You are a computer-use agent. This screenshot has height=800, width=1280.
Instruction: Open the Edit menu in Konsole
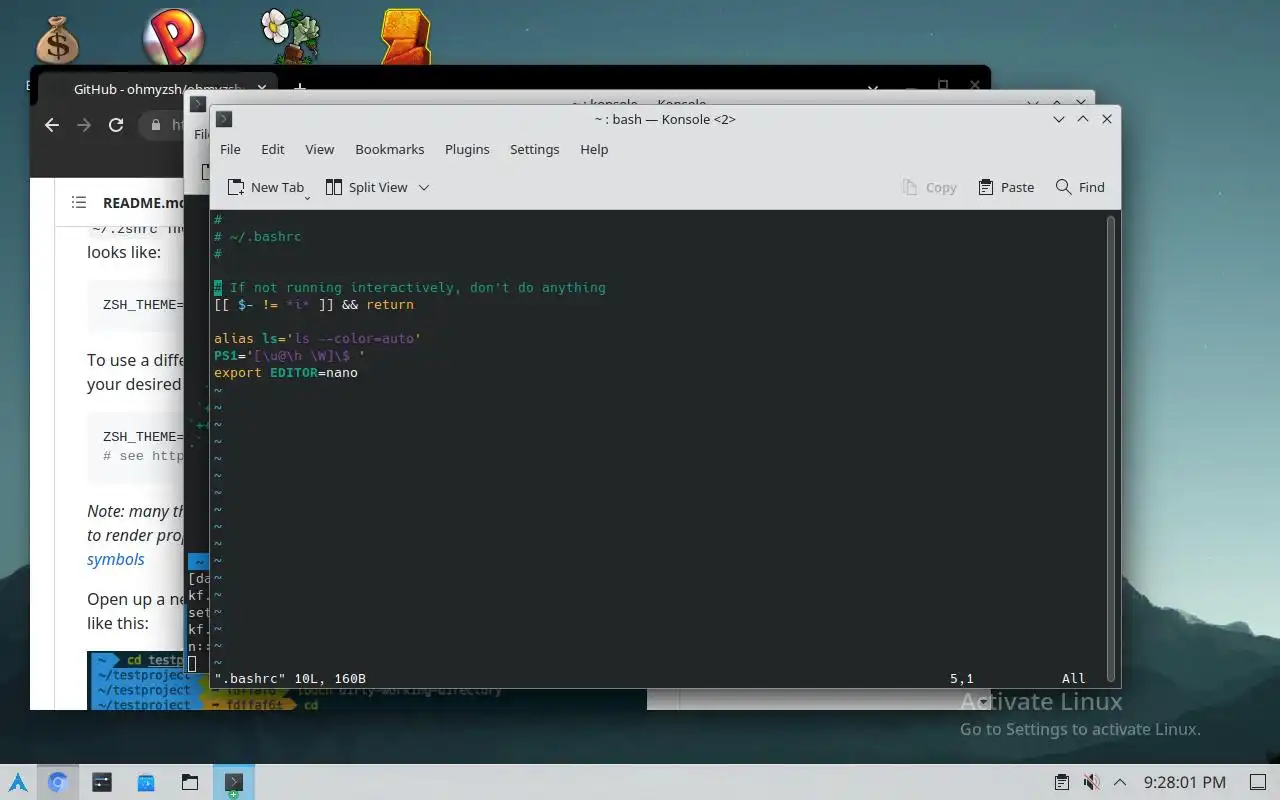[273, 149]
